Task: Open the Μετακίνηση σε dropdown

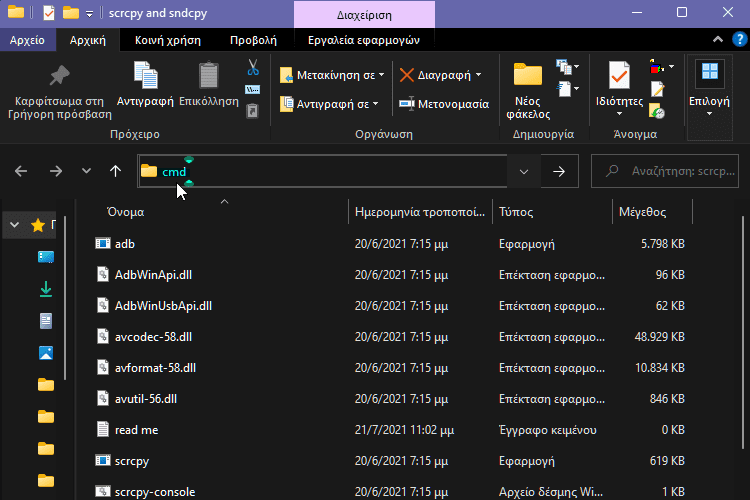Action: pos(332,75)
